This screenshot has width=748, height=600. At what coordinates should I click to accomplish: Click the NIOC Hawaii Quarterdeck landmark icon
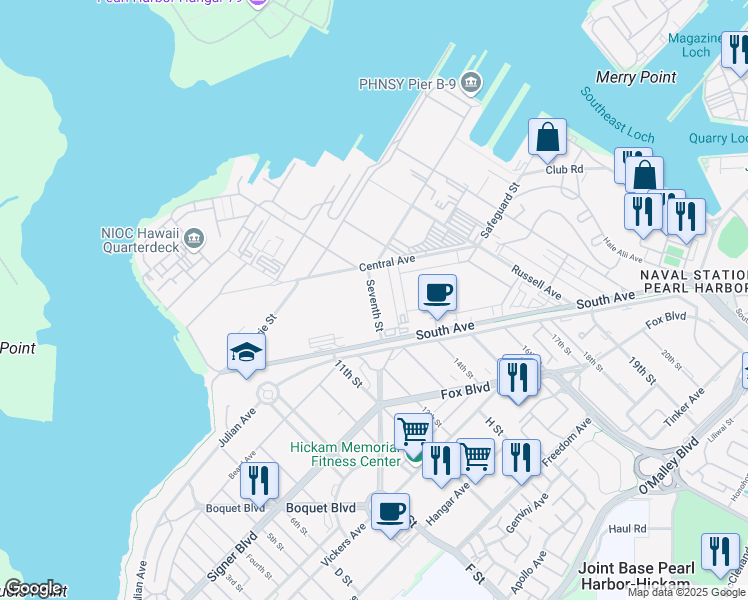194,238
